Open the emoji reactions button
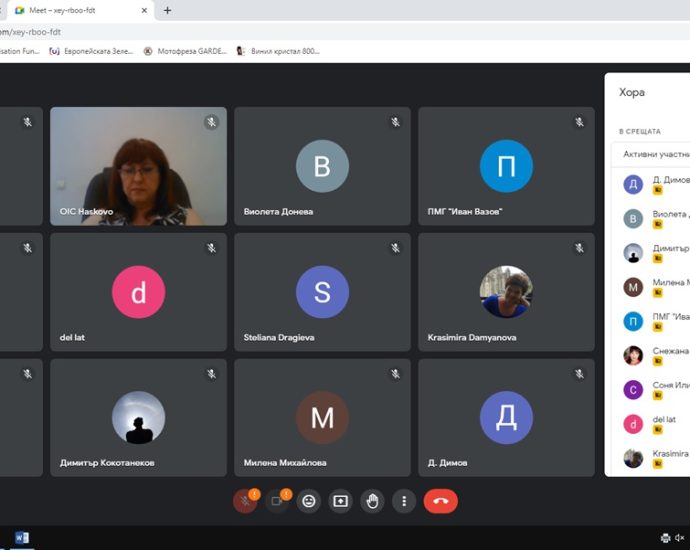The width and height of the screenshot is (690, 550). [x=308, y=501]
